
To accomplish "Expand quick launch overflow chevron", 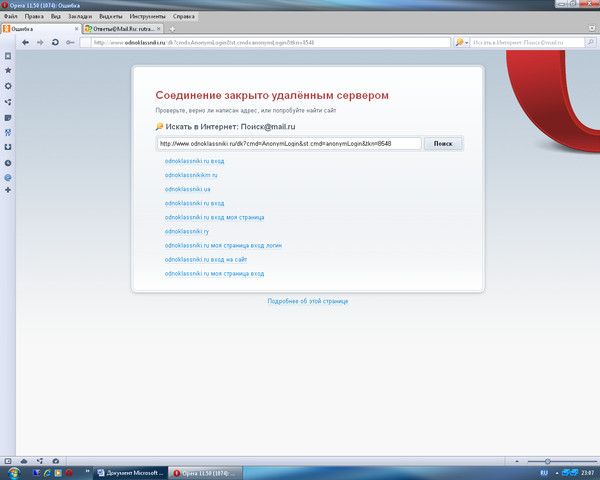I will [87, 471].
